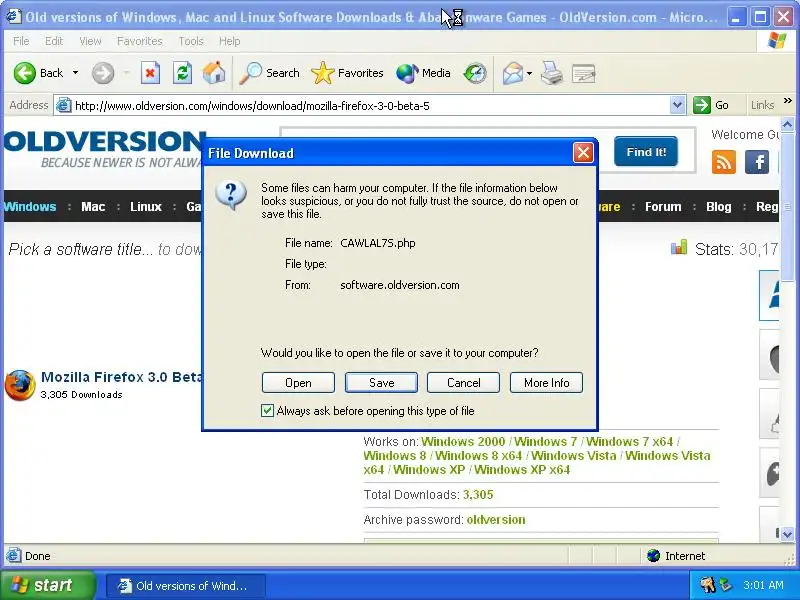This screenshot has height=600, width=800.
Task: Click the Mozilla Firefox 3.0 Beta title link
Action: pyautogui.click(x=121, y=377)
